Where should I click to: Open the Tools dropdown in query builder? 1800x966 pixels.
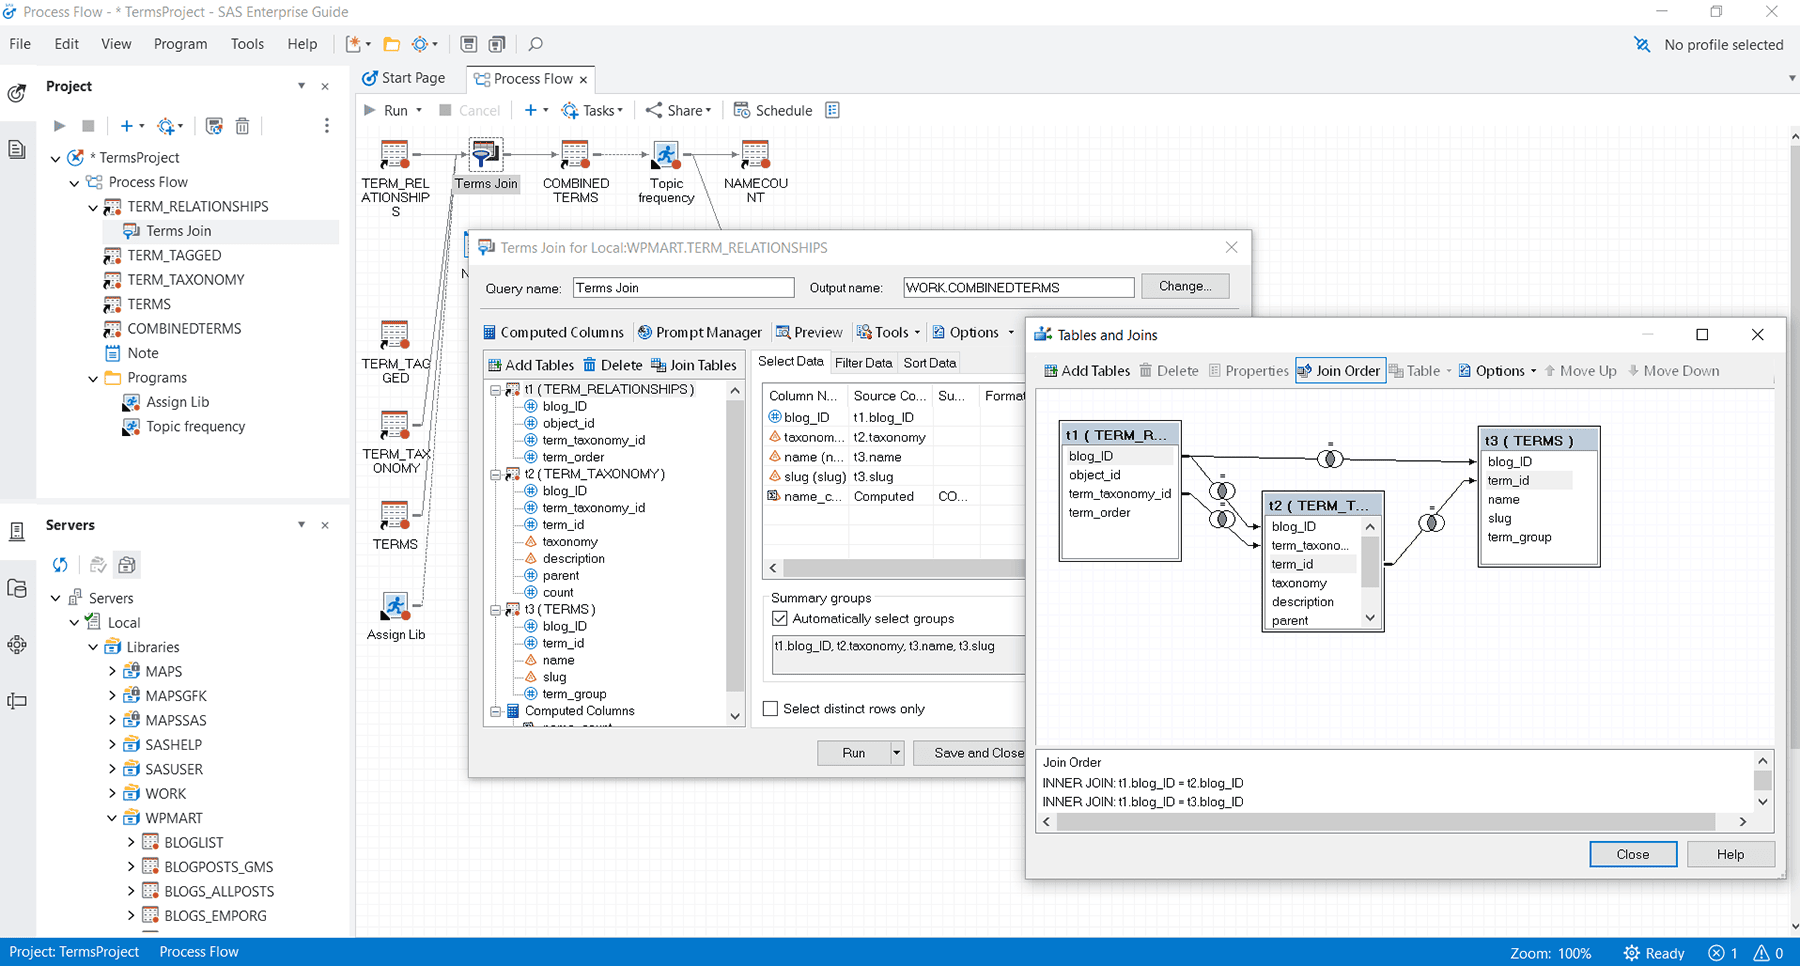pos(889,332)
